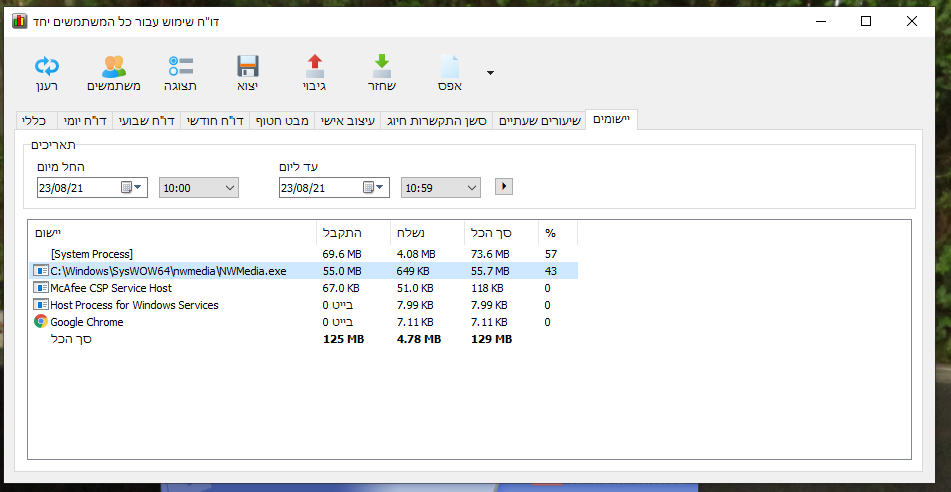
Task: Switch to the מבט חטוף tab
Action: coord(280,121)
